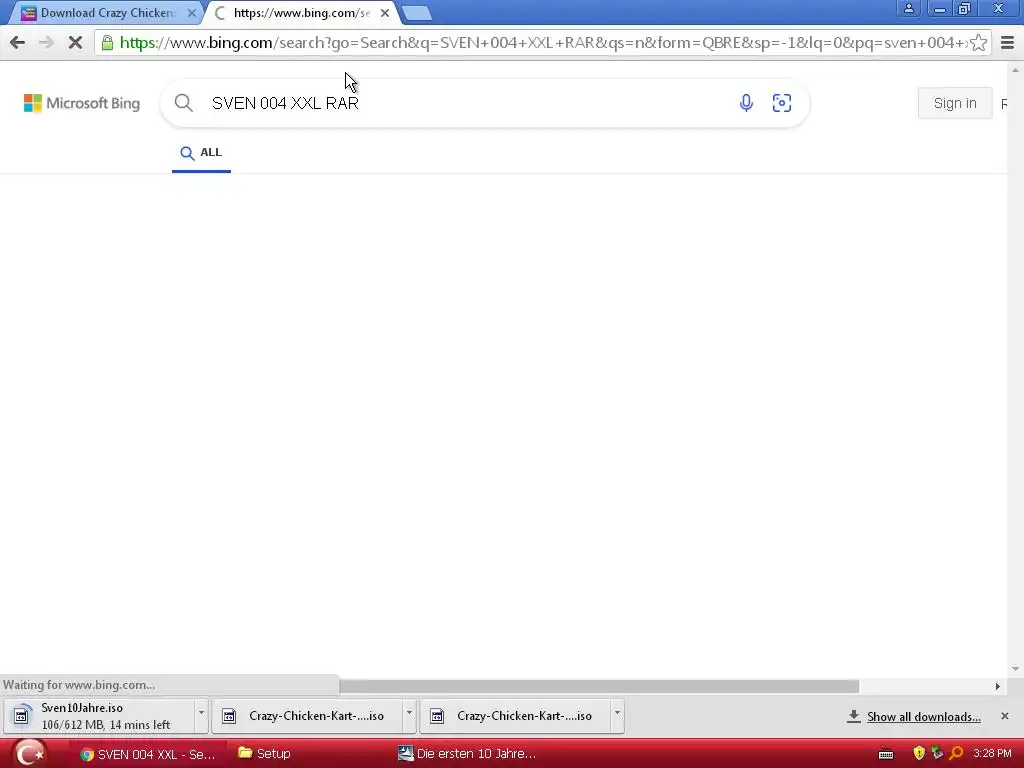Image resolution: width=1024 pixels, height=768 pixels.
Task: Click the horizontal scrollbar thumb
Action: (x=599, y=686)
